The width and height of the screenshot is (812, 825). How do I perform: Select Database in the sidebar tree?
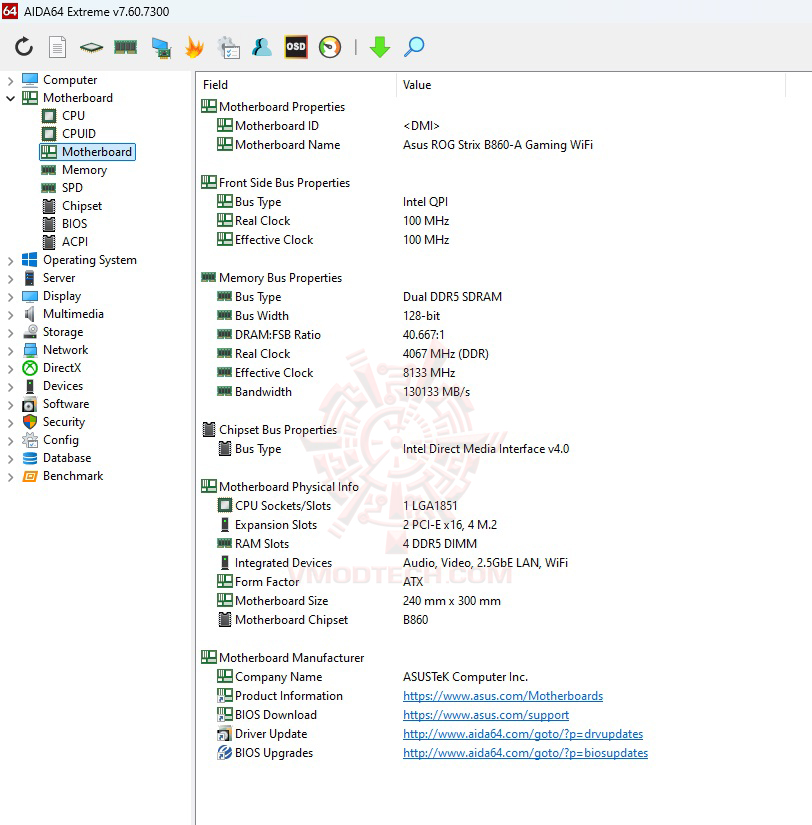67,458
